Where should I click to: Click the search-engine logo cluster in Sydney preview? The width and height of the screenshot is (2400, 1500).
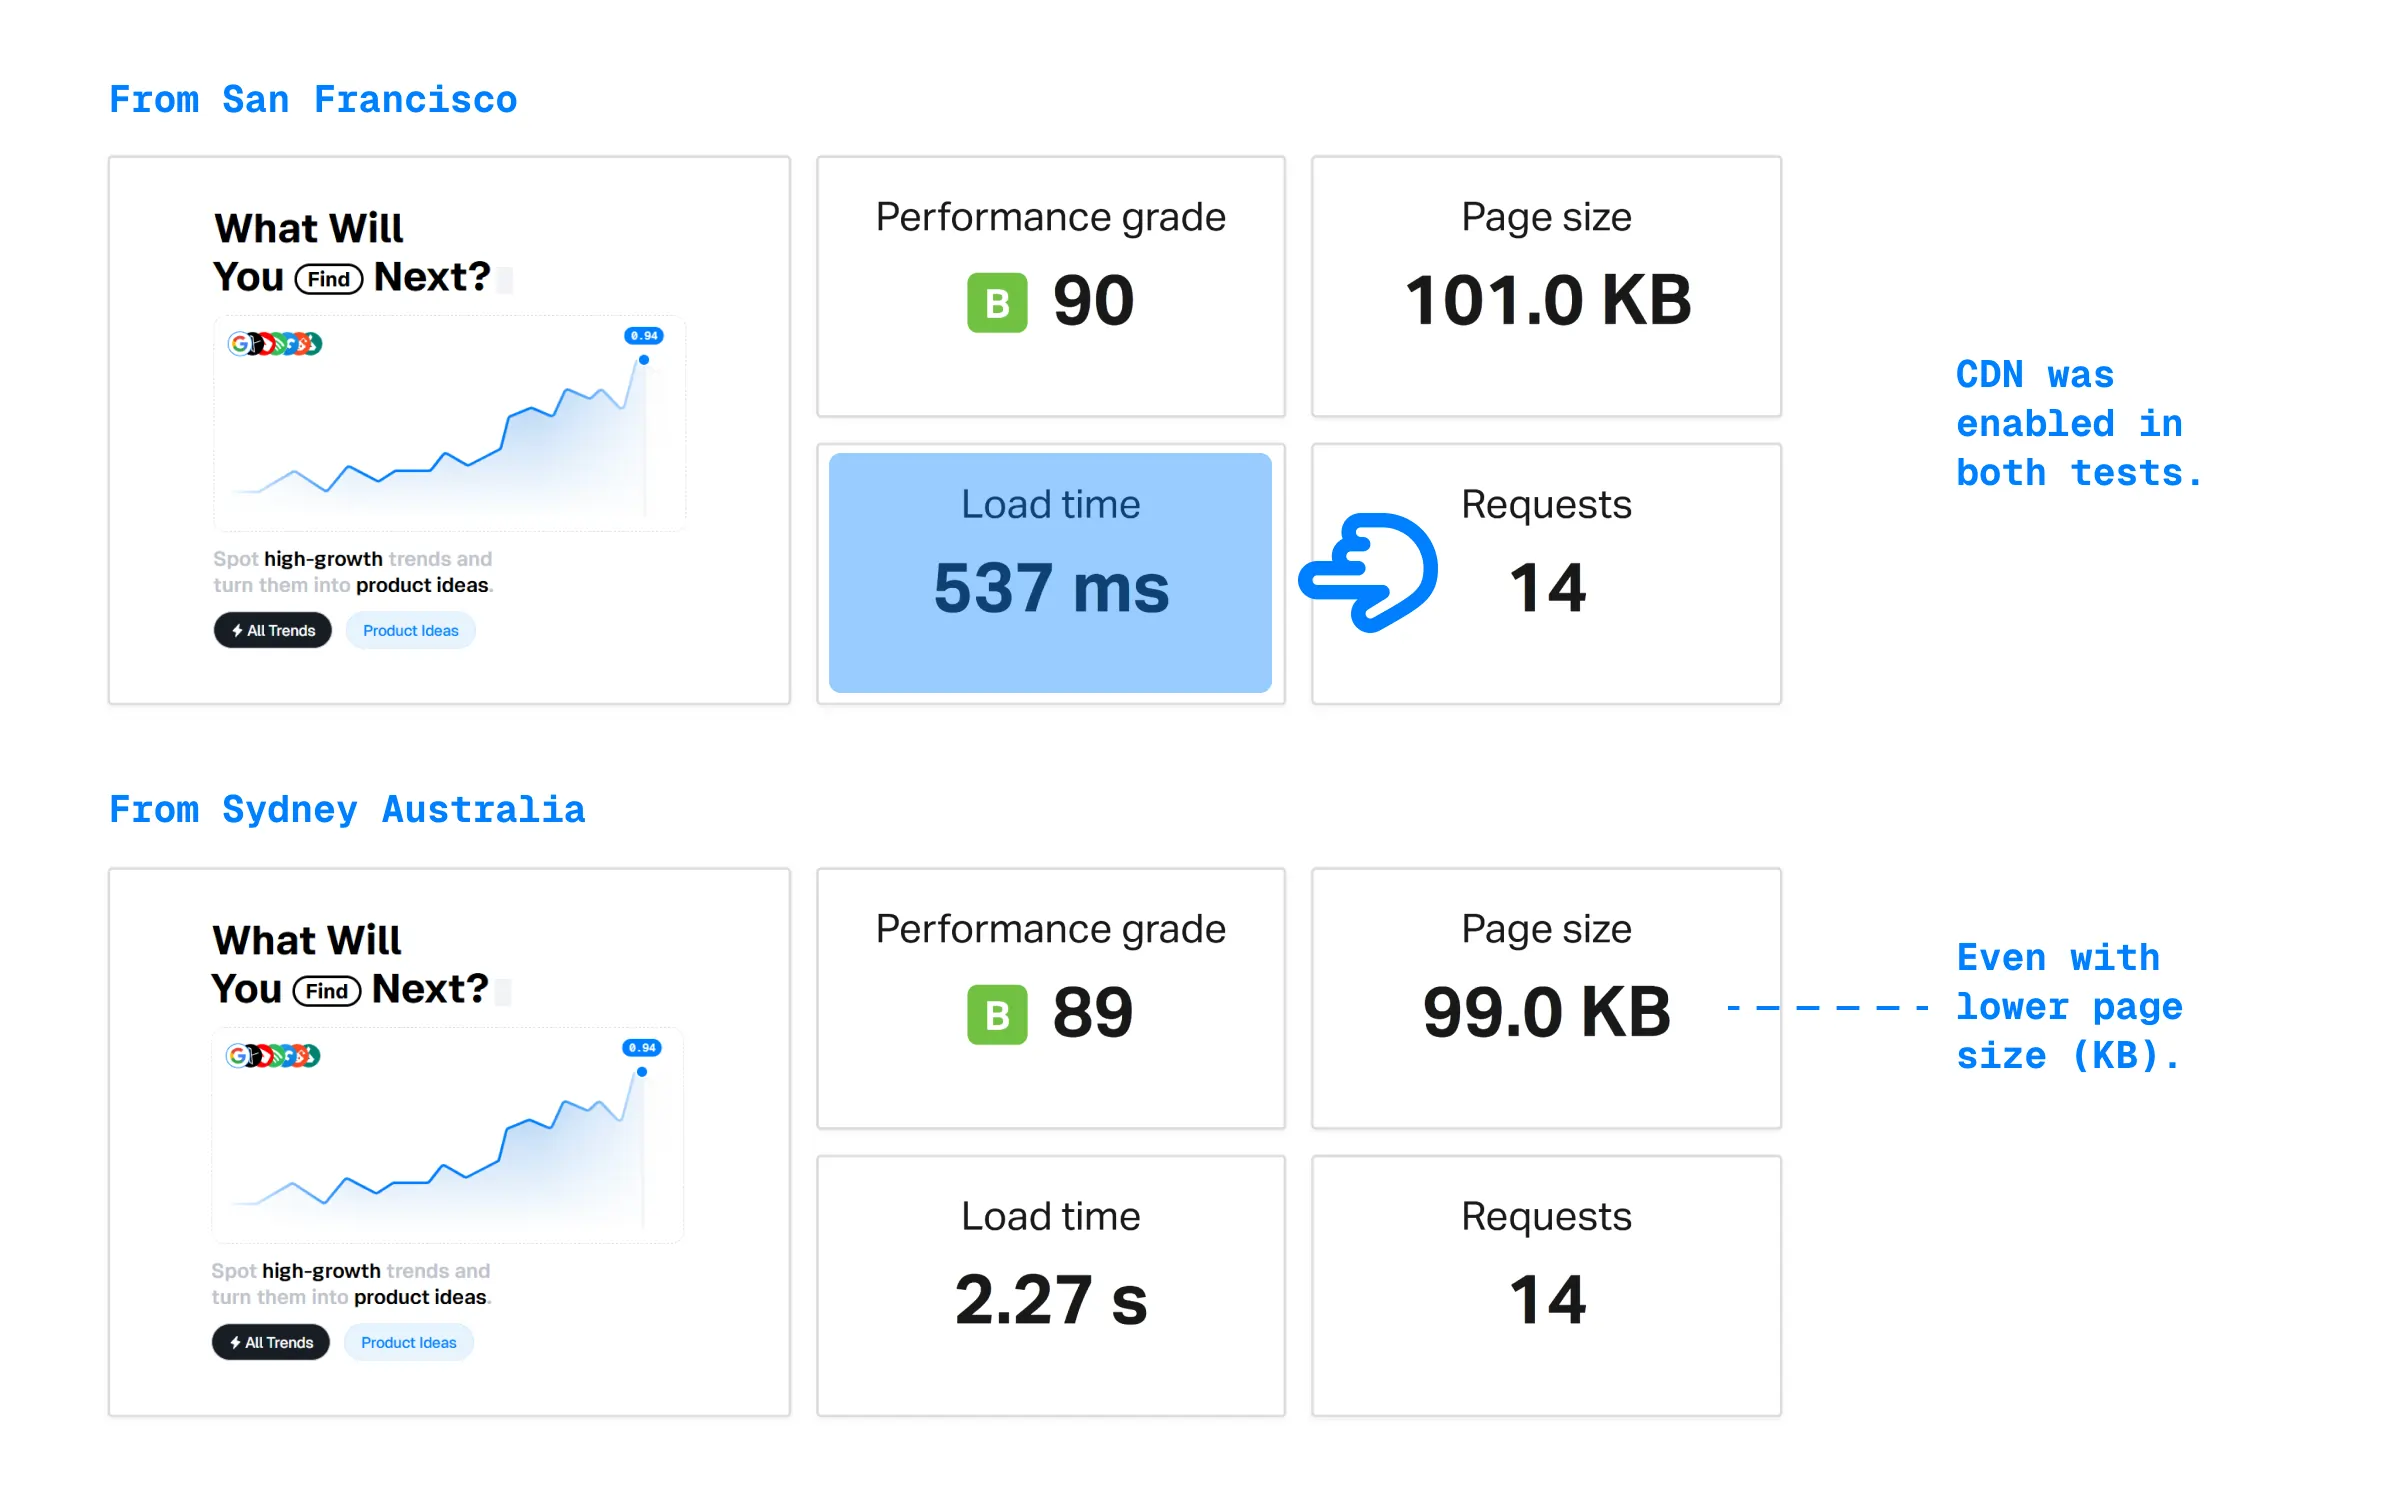pyautogui.click(x=273, y=1056)
